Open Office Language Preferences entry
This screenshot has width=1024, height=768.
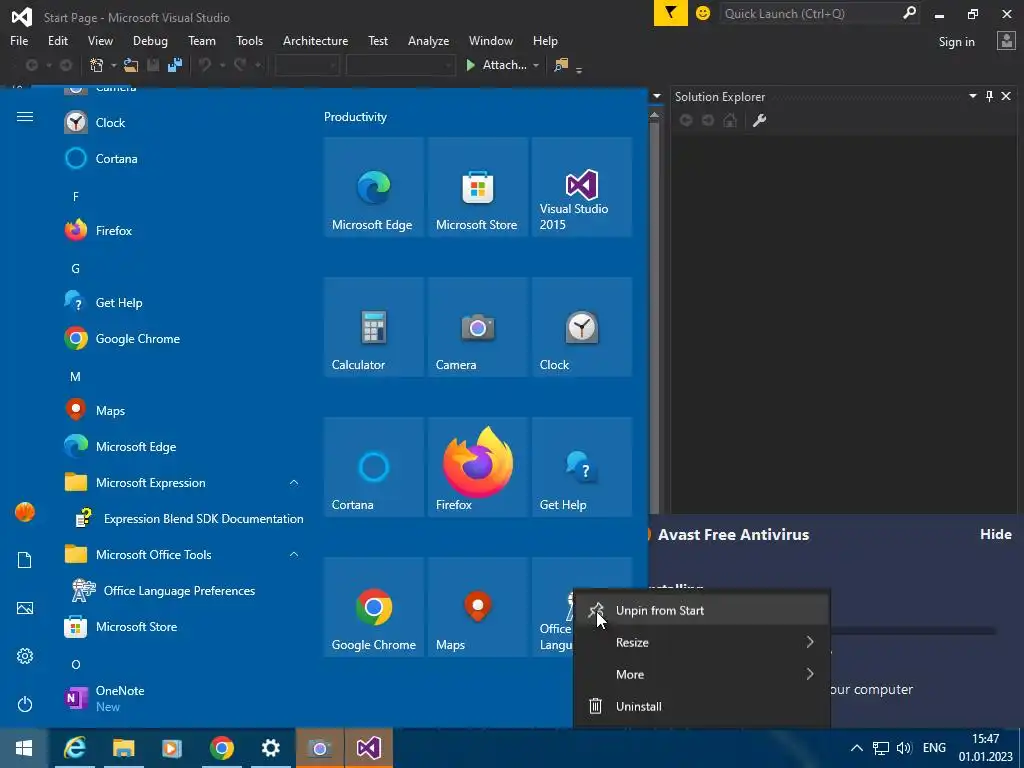tap(183, 590)
